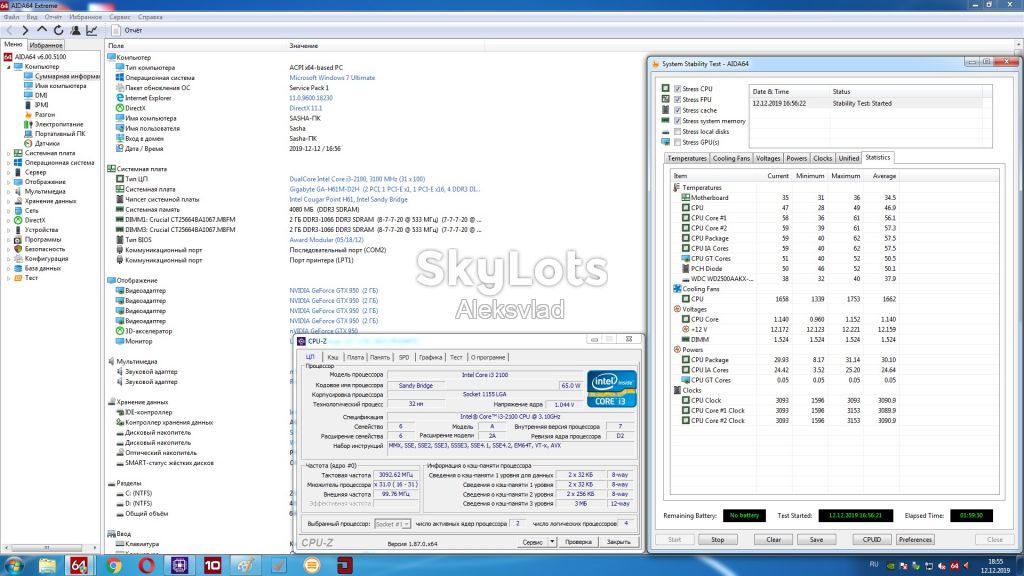Screen dimensions: 1024x576
Task: Open Opera browser from the taskbar
Action: [146, 565]
